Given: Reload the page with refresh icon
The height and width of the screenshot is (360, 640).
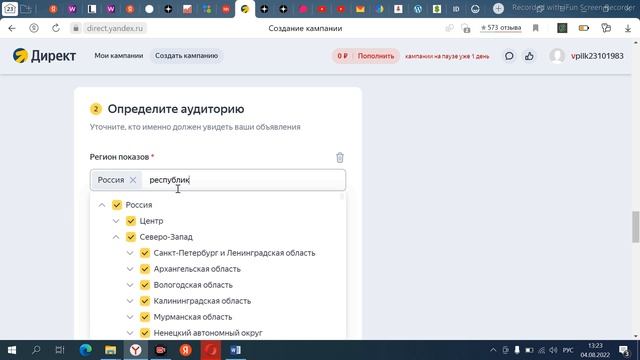Looking at the screenshot, I should point(56,28).
